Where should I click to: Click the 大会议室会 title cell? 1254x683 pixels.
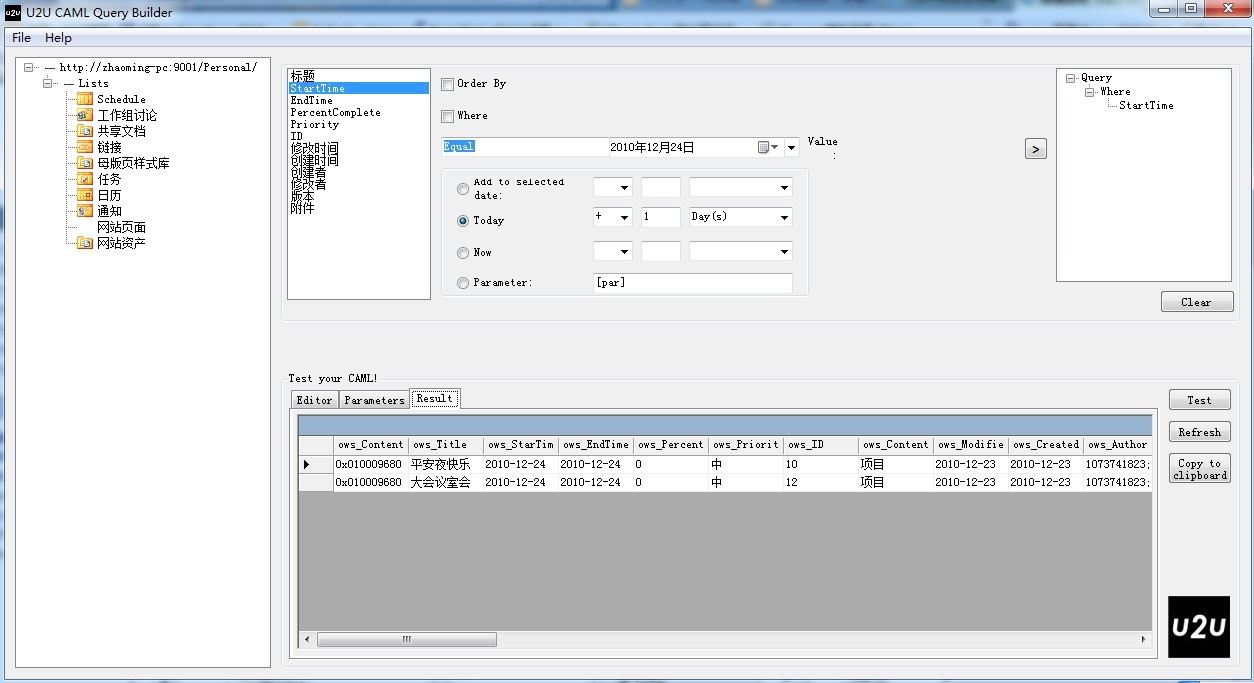click(x=445, y=482)
